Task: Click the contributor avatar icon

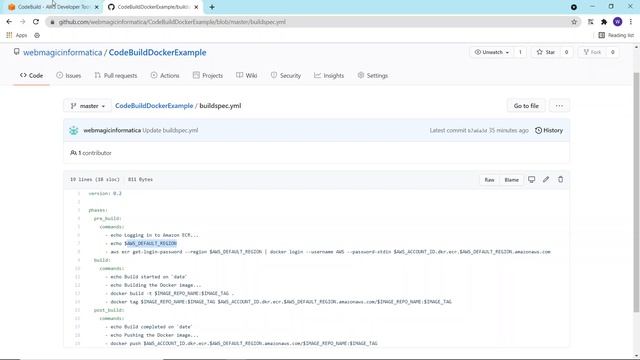Action: [x=73, y=130]
